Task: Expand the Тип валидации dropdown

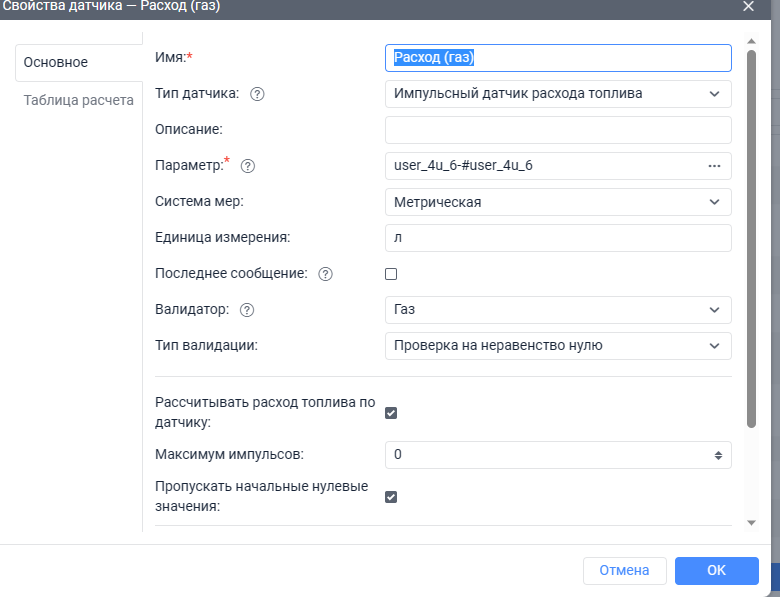Action: pyautogui.click(x=558, y=346)
